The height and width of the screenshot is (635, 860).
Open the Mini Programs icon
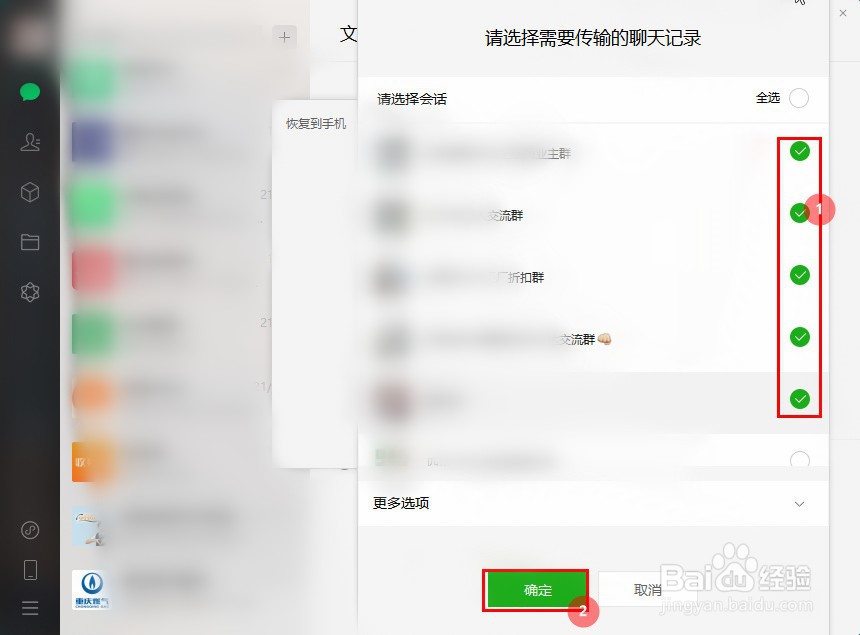[30, 530]
